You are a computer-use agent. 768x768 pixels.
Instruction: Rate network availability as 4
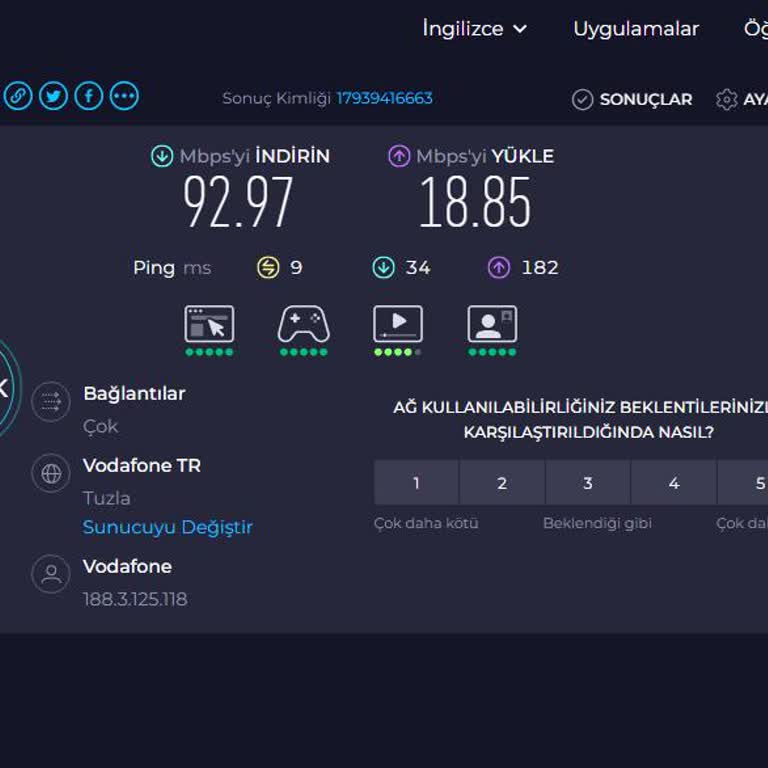point(674,482)
